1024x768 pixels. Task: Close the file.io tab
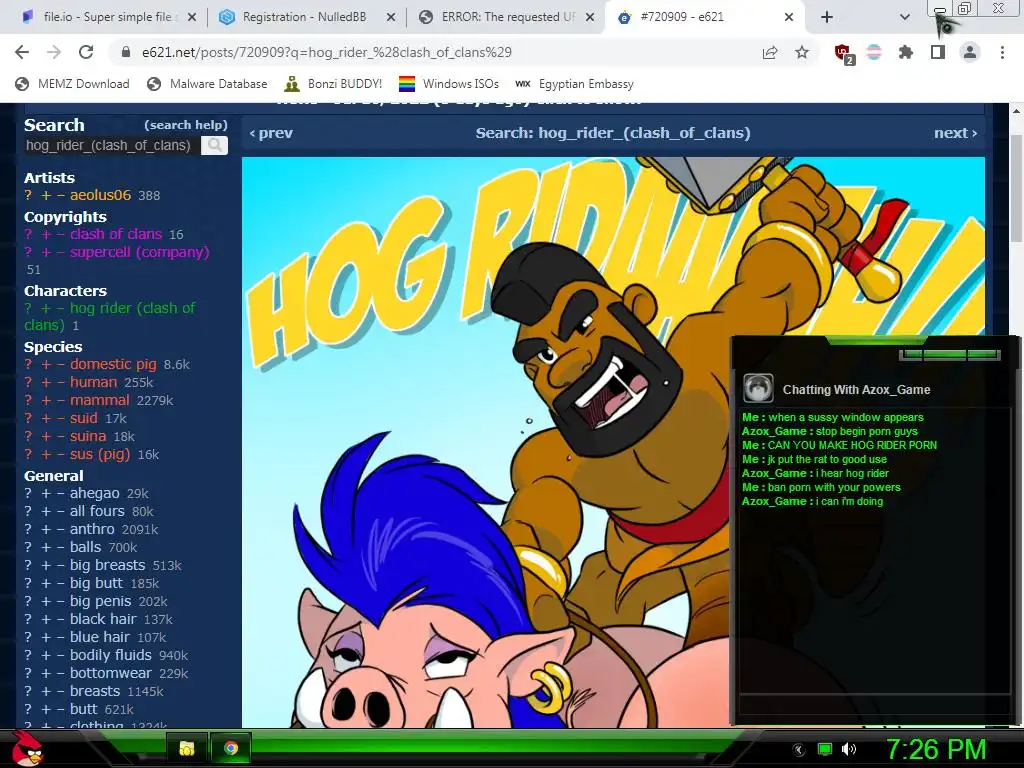192,17
